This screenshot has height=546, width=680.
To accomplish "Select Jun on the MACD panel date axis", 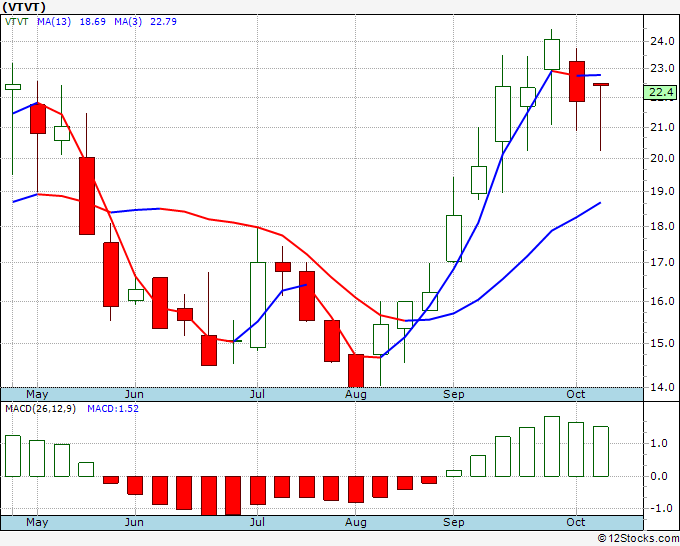I will click(134, 522).
